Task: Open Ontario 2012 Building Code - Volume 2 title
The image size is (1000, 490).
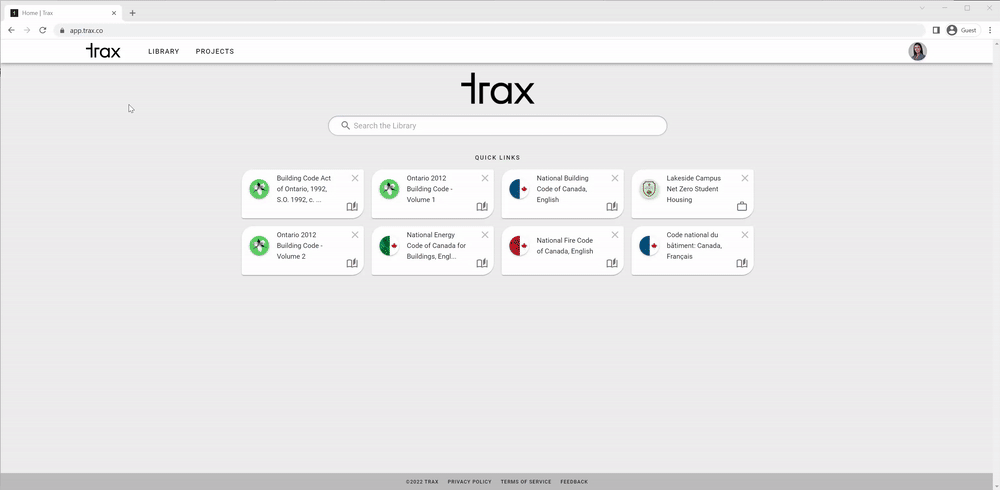Action: click(300, 246)
